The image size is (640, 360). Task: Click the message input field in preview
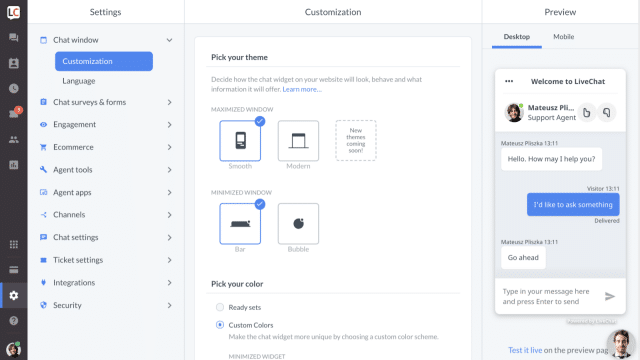547,296
